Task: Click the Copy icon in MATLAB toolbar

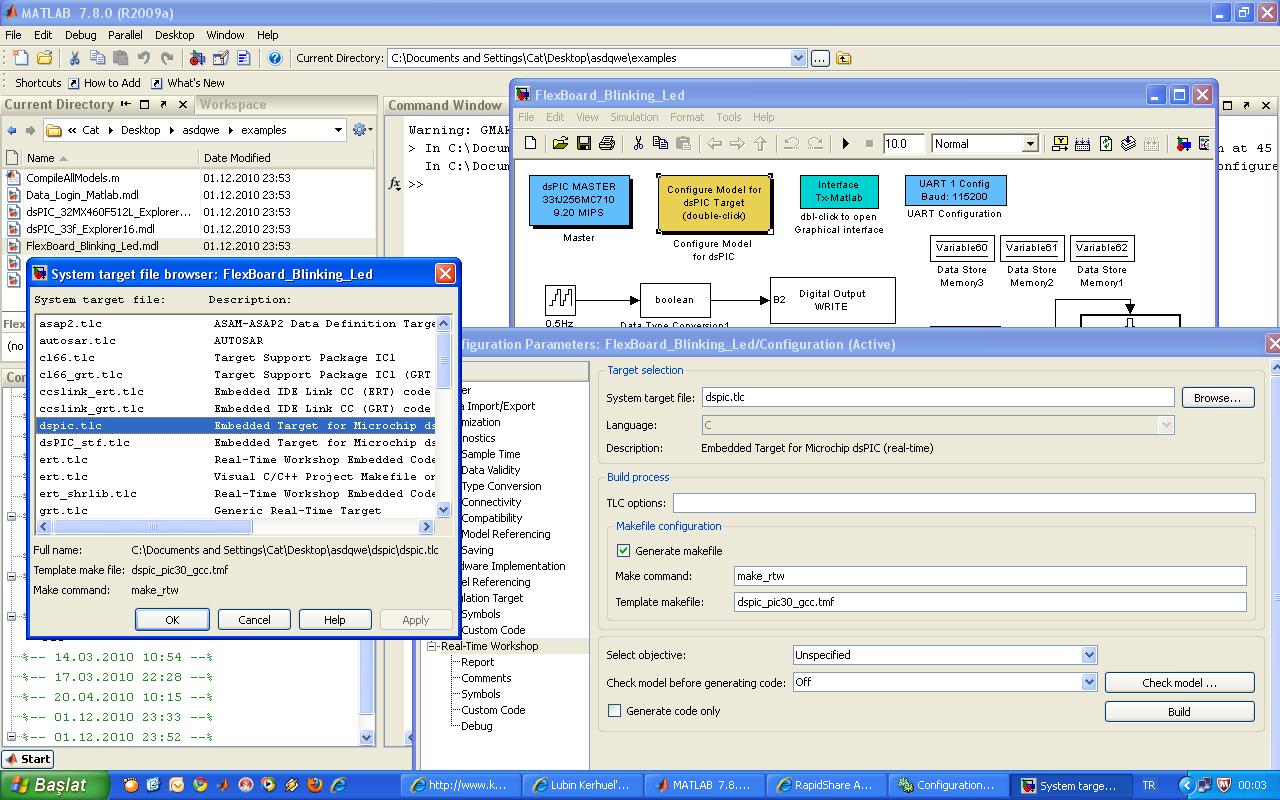Action: click(x=97, y=59)
